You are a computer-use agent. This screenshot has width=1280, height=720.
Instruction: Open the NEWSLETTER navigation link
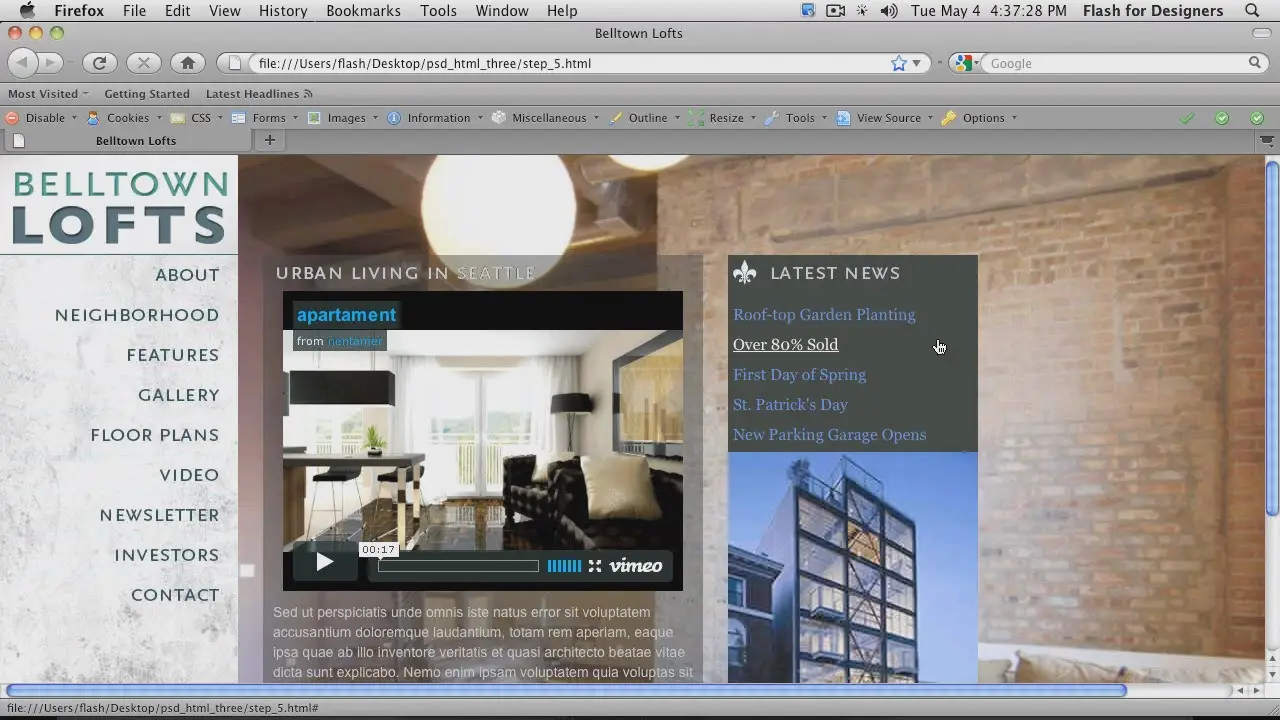(159, 515)
